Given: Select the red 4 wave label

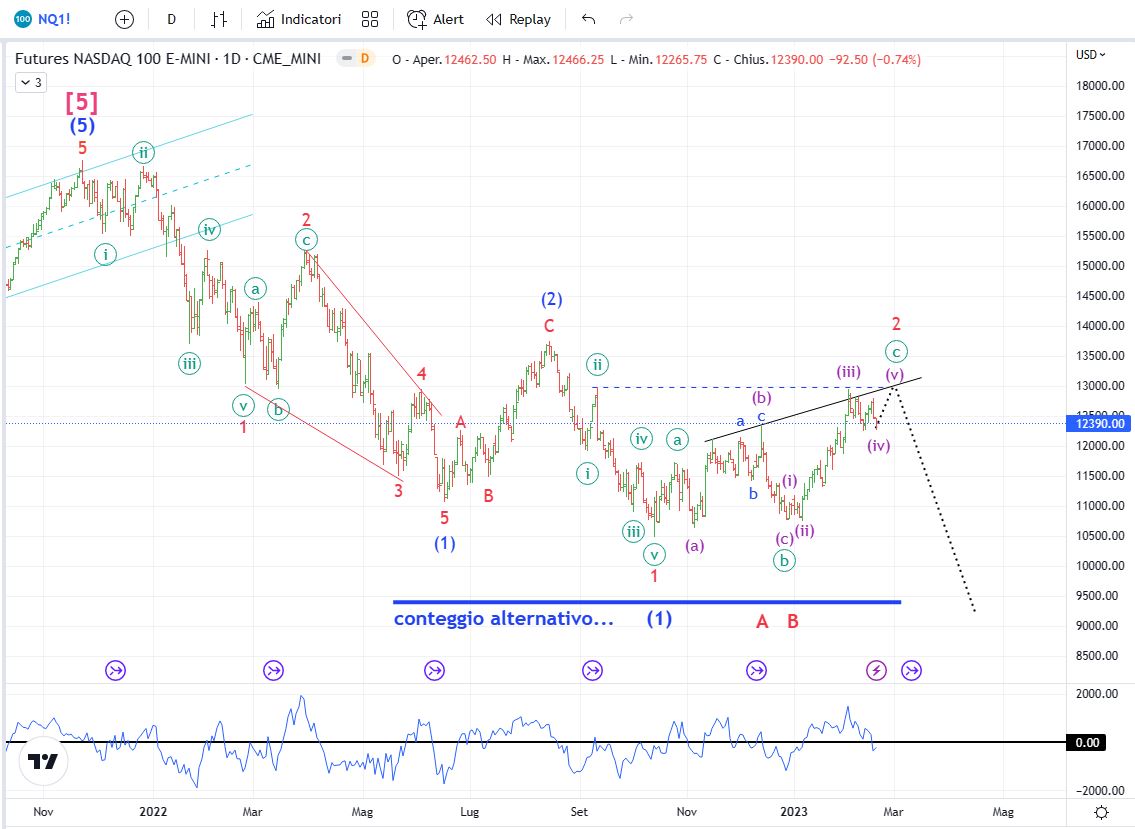Looking at the screenshot, I should tap(421, 374).
